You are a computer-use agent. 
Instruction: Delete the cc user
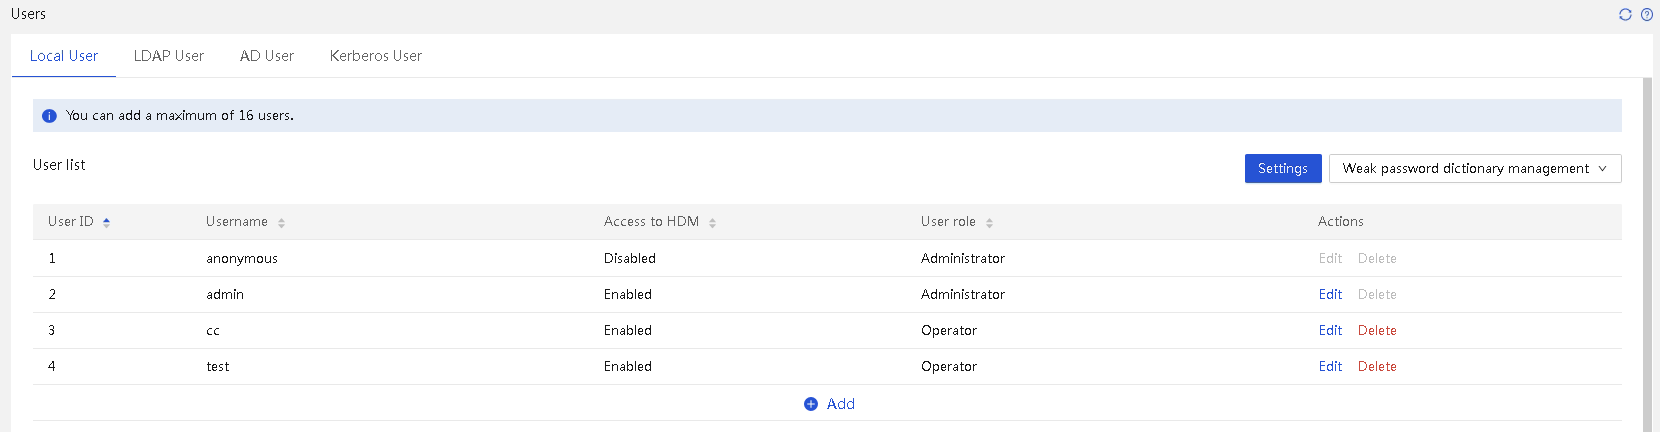[x=1377, y=330]
